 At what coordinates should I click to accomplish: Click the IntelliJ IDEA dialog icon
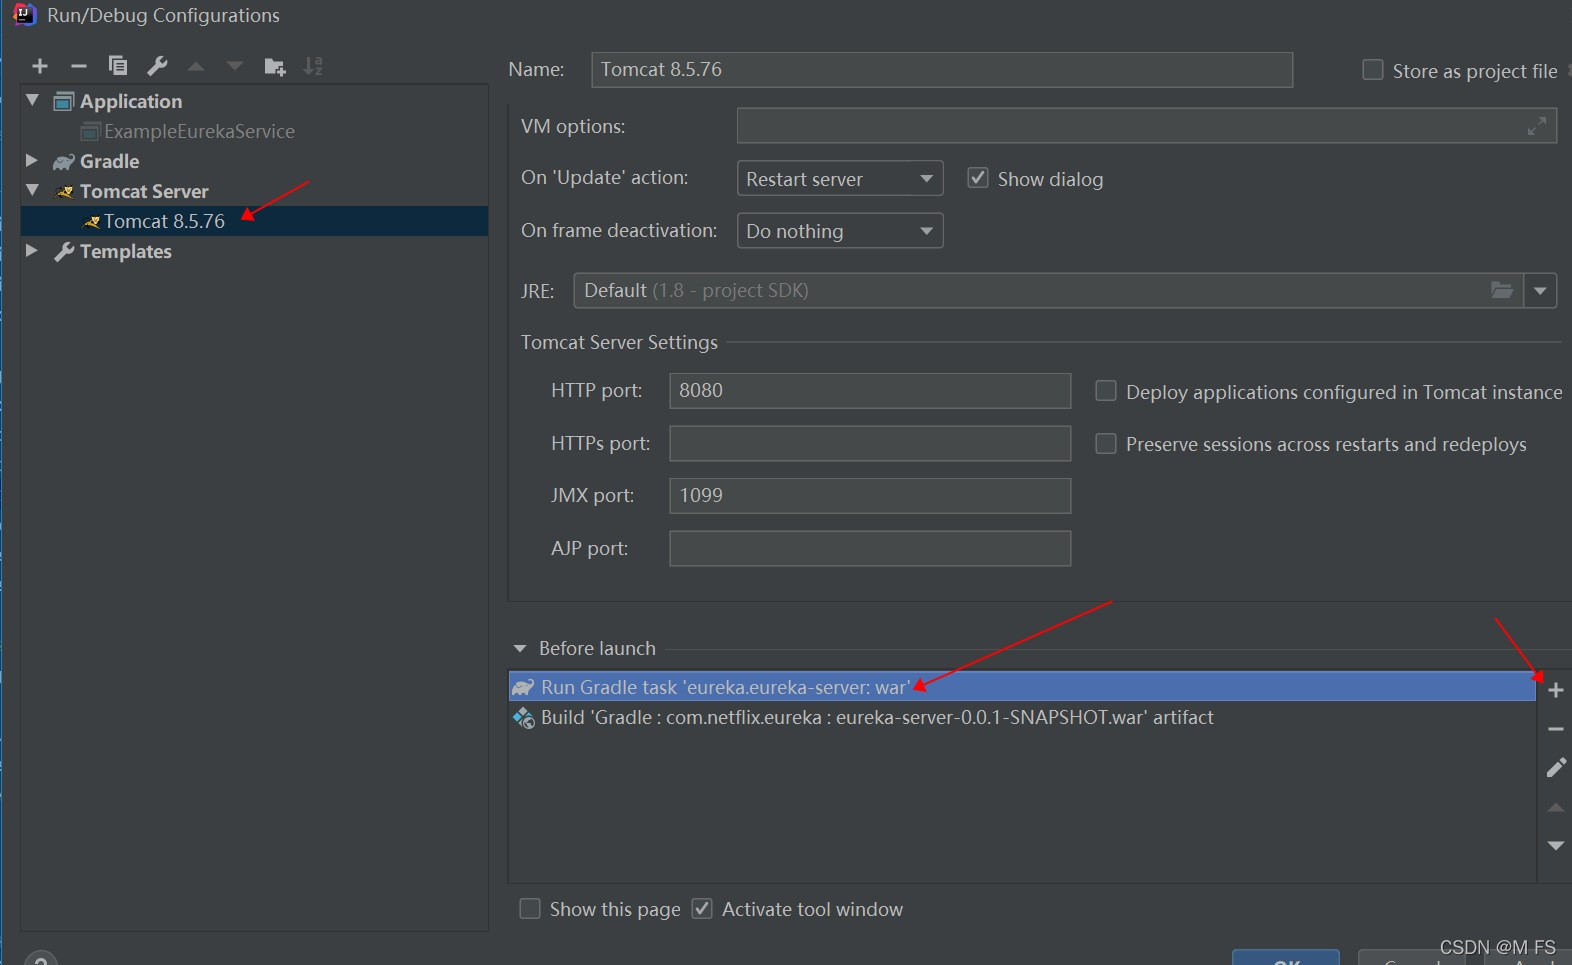point(24,14)
